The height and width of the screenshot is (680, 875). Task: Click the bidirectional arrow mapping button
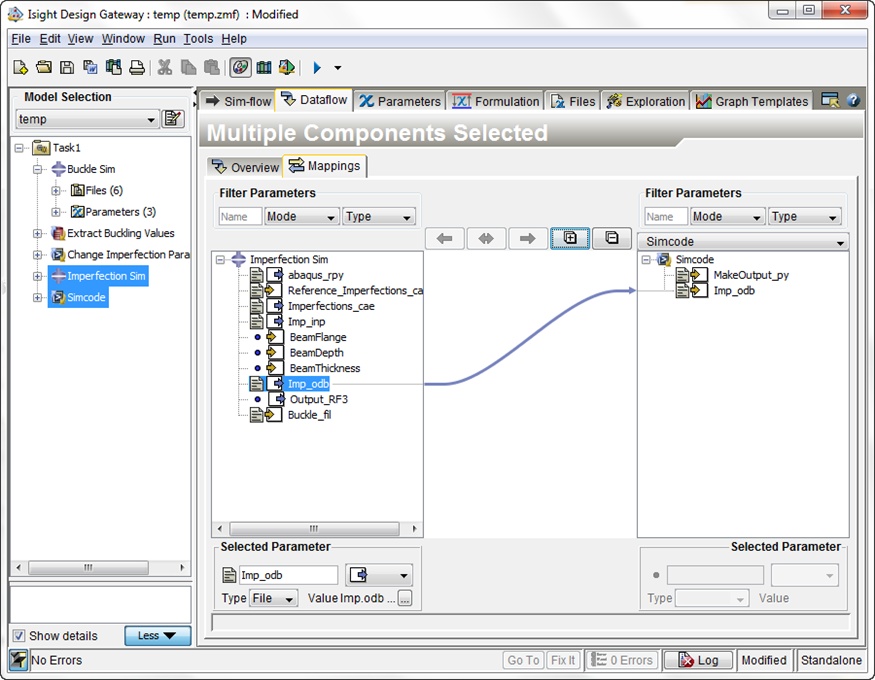pyautogui.click(x=486, y=239)
